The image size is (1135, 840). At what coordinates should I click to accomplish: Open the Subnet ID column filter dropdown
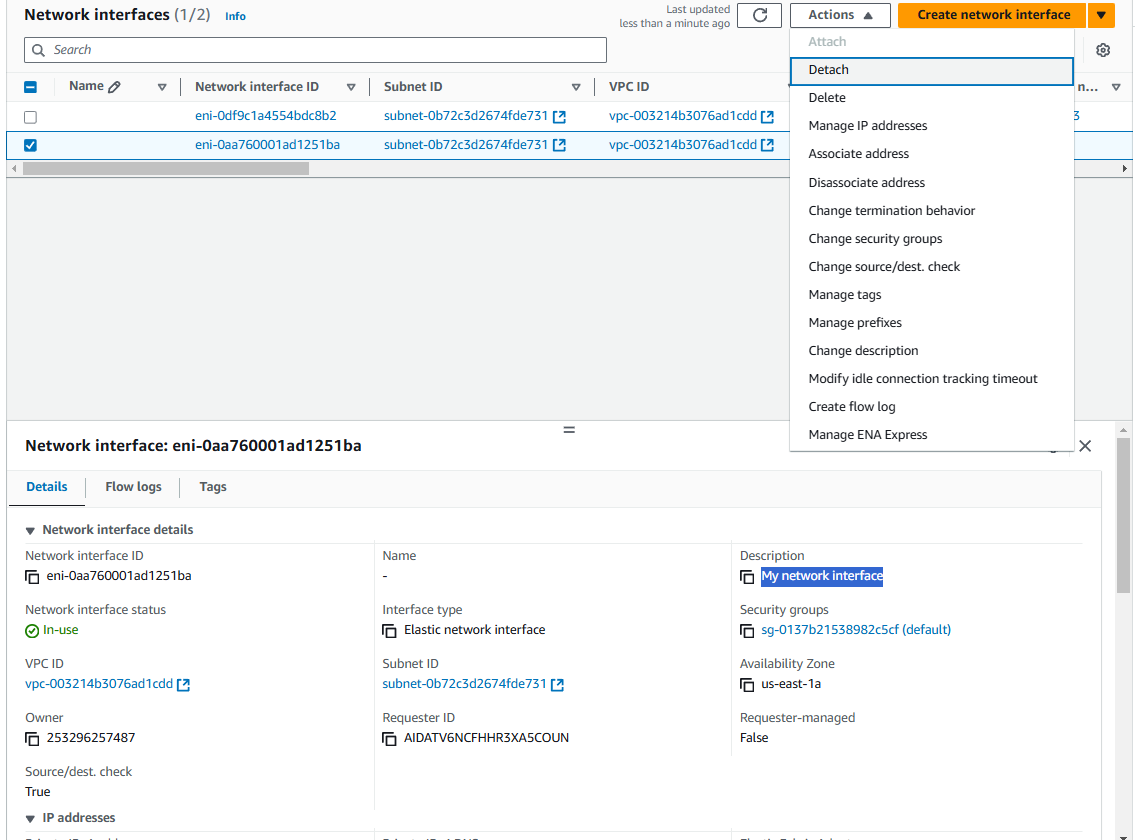click(577, 86)
